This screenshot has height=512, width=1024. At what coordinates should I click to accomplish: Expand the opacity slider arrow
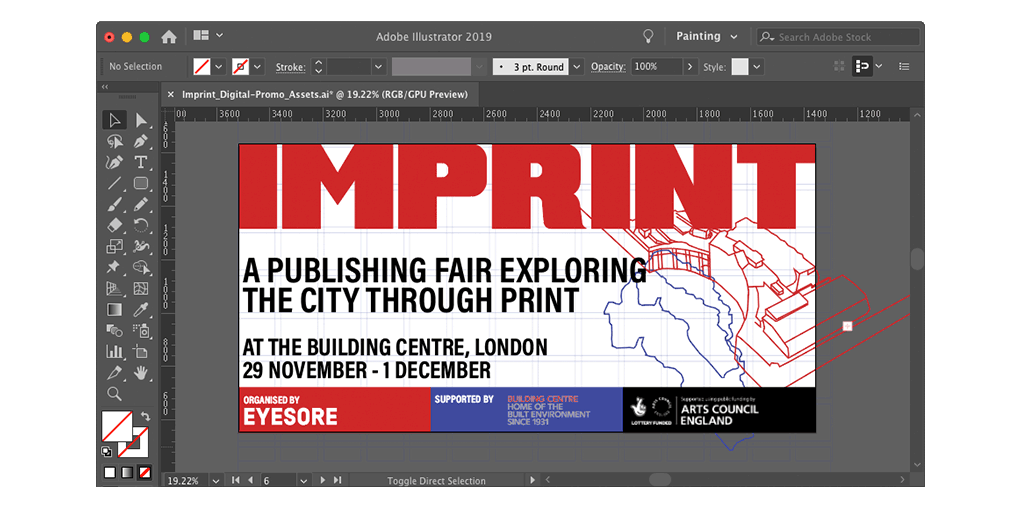[690, 67]
